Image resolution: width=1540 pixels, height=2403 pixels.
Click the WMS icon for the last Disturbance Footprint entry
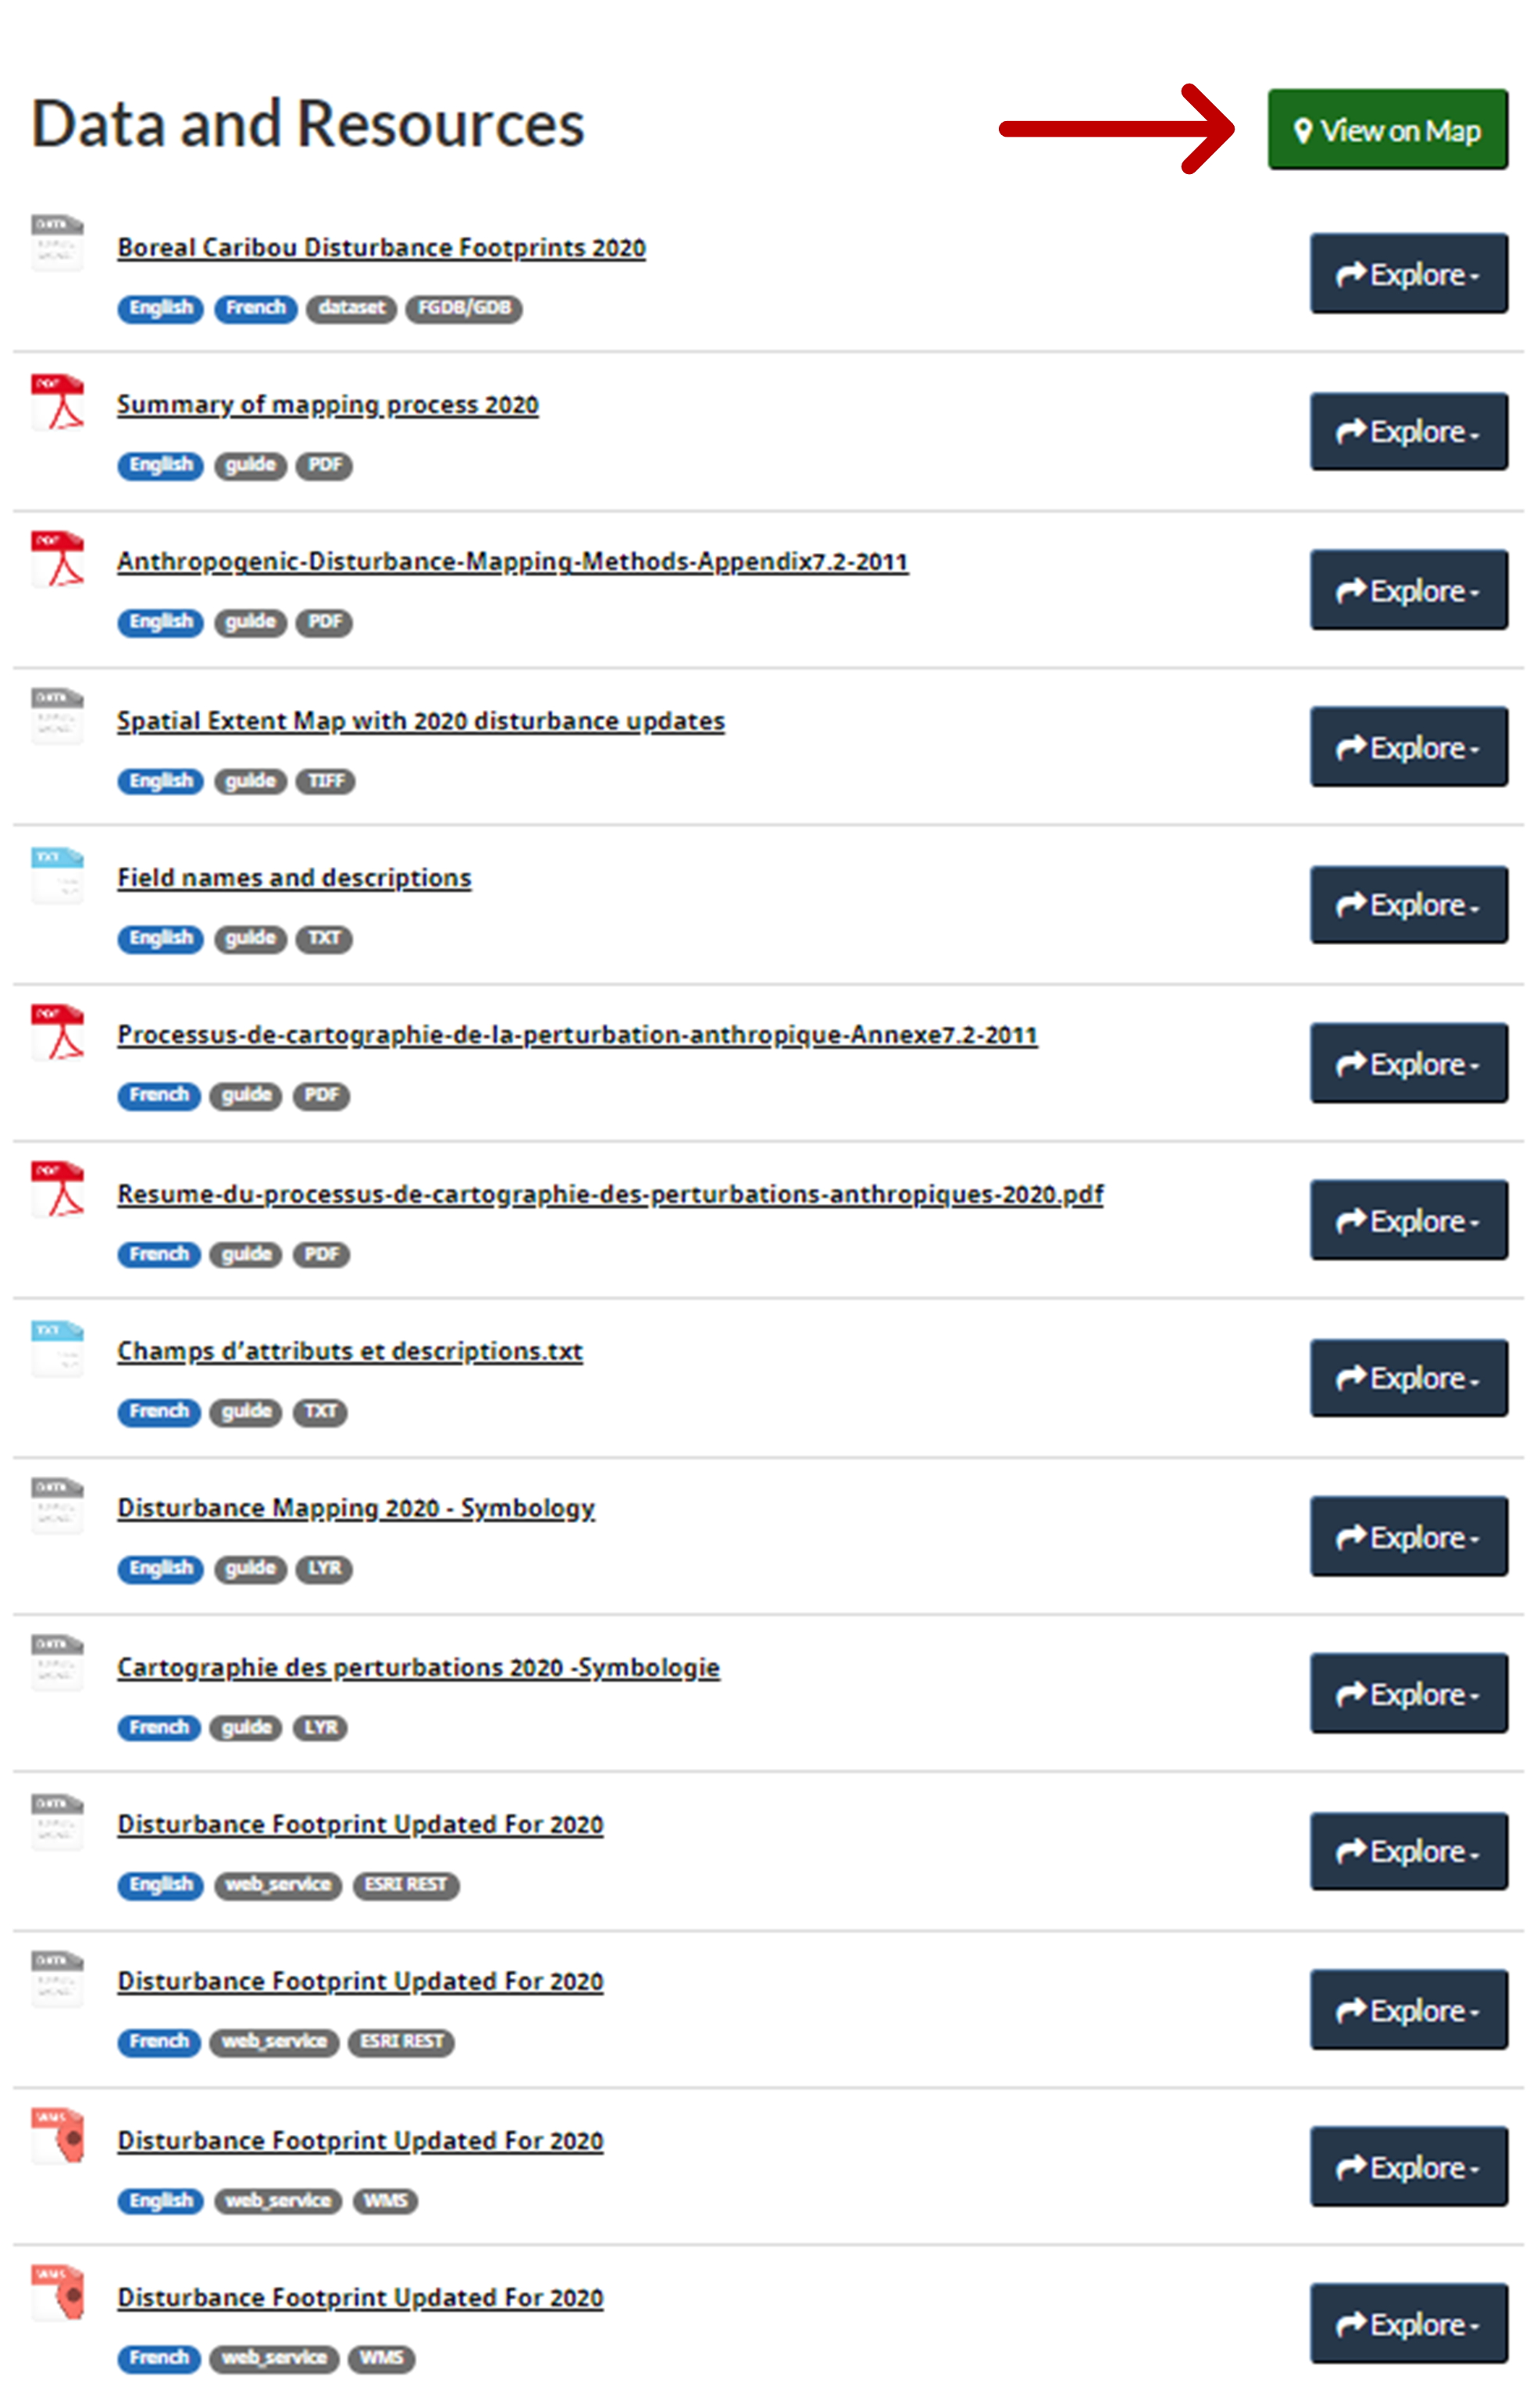tap(57, 2292)
